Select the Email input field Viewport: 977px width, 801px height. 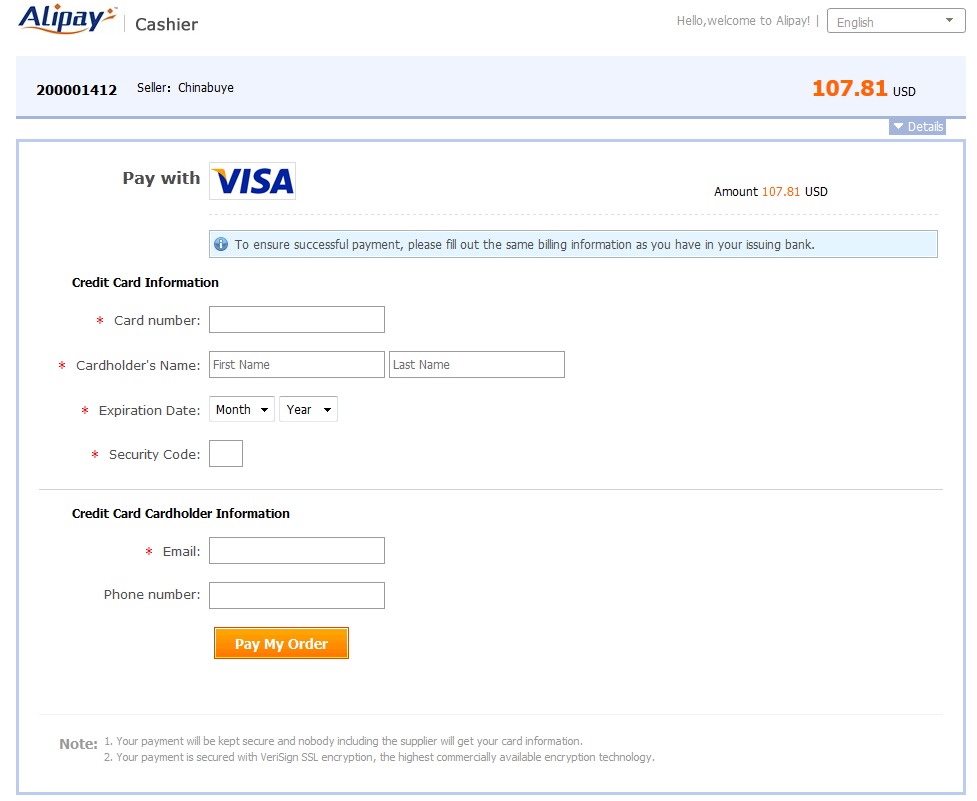coord(296,551)
